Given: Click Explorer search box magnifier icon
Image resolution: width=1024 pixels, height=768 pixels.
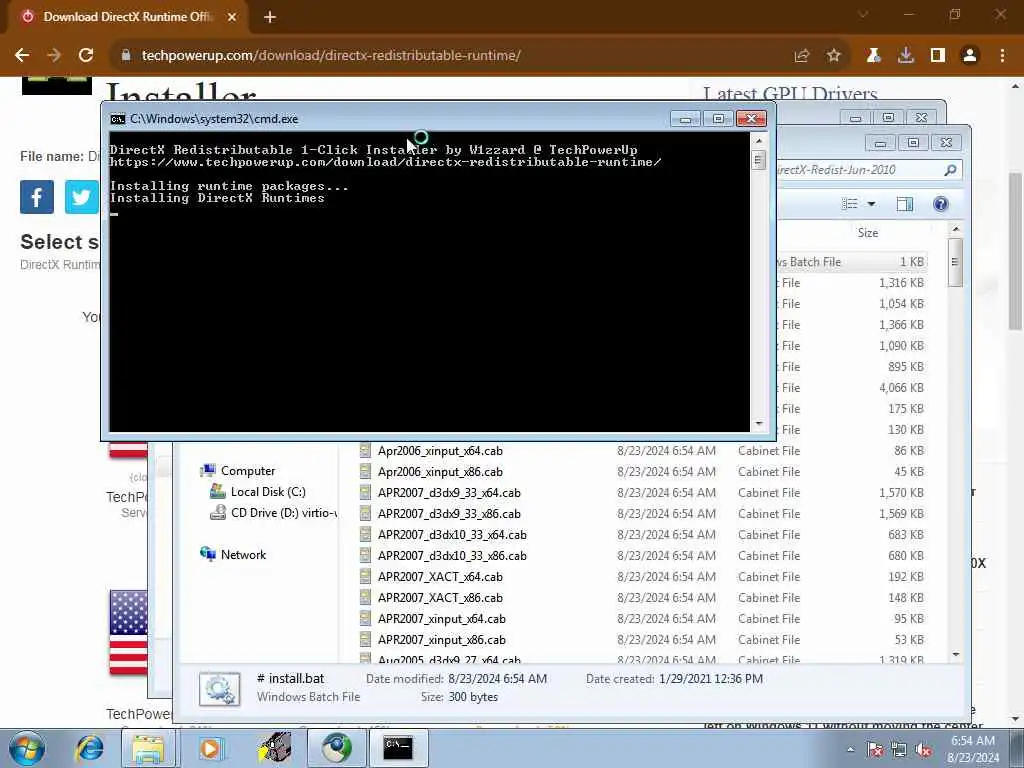Looking at the screenshot, I should coord(950,170).
